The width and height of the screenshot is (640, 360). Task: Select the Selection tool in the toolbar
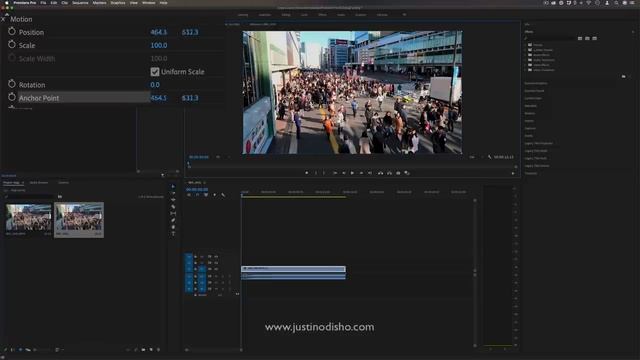tap(173, 186)
